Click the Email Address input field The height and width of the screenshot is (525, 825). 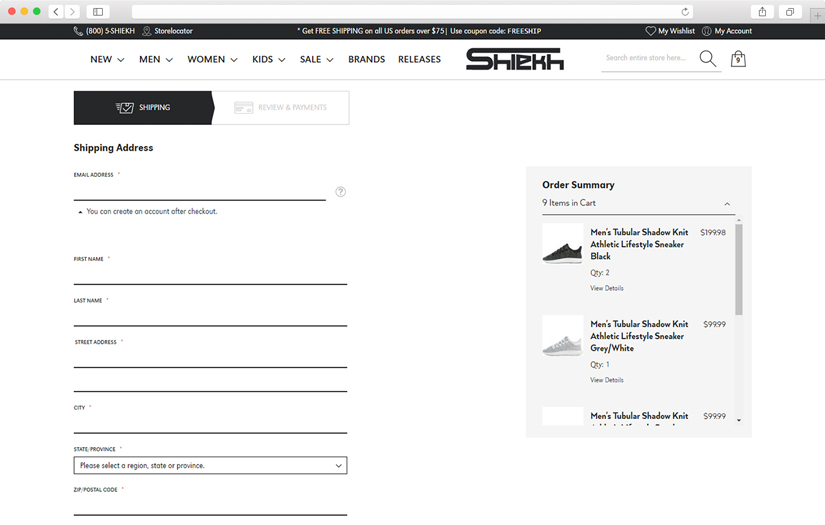(x=200, y=191)
